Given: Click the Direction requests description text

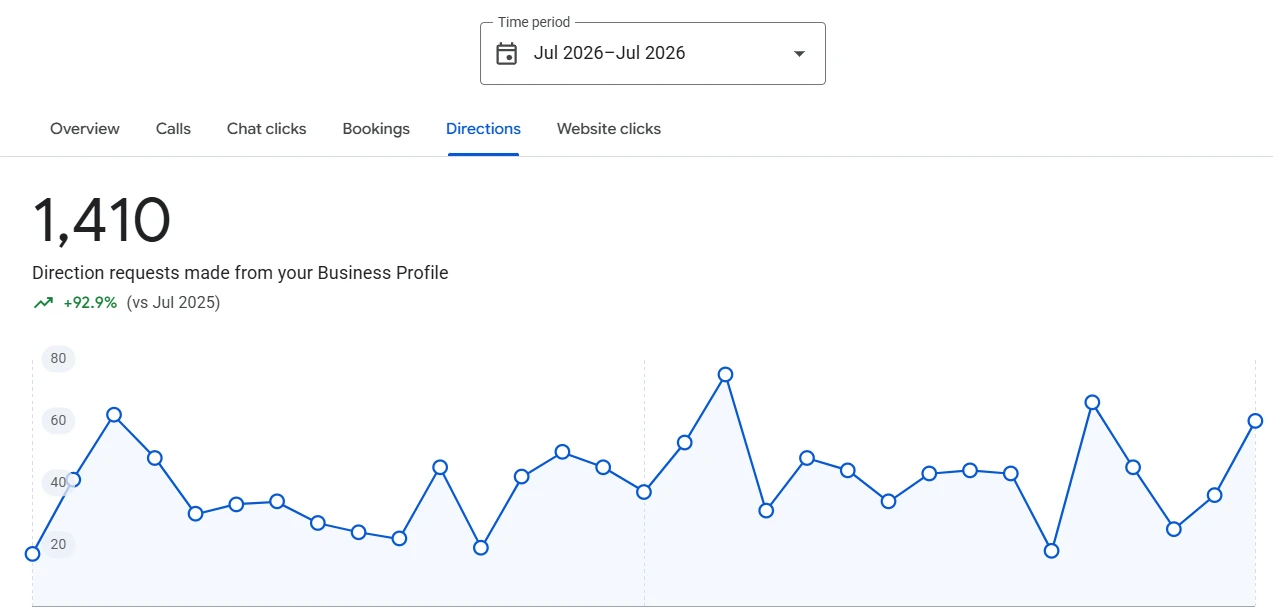Looking at the screenshot, I should click(240, 273).
